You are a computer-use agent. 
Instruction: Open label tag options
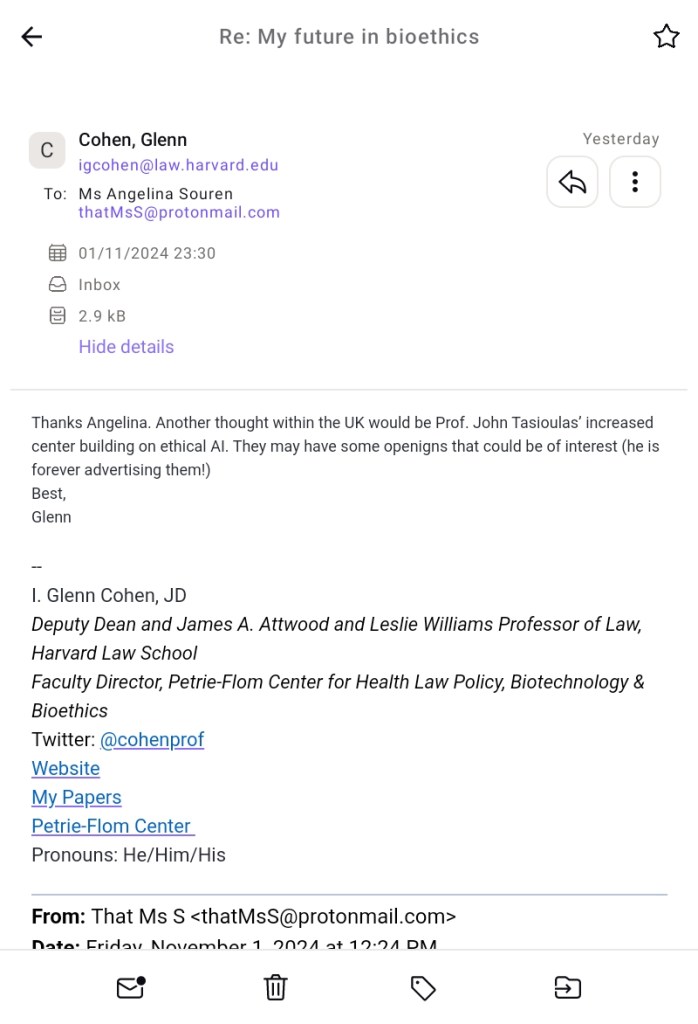[423, 988]
